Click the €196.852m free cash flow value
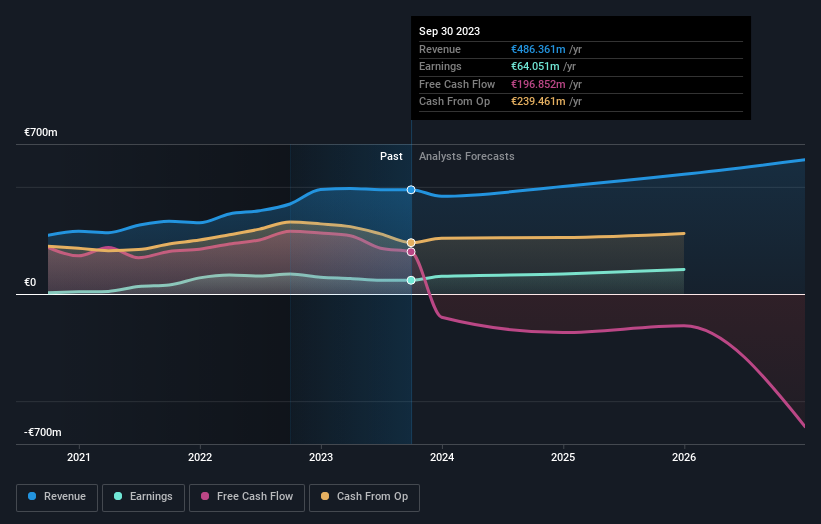This screenshot has height=524, width=821. (x=538, y=84)
